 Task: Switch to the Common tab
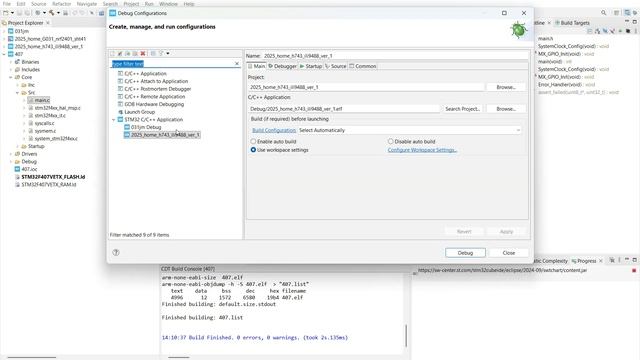[x=363, y=66]
